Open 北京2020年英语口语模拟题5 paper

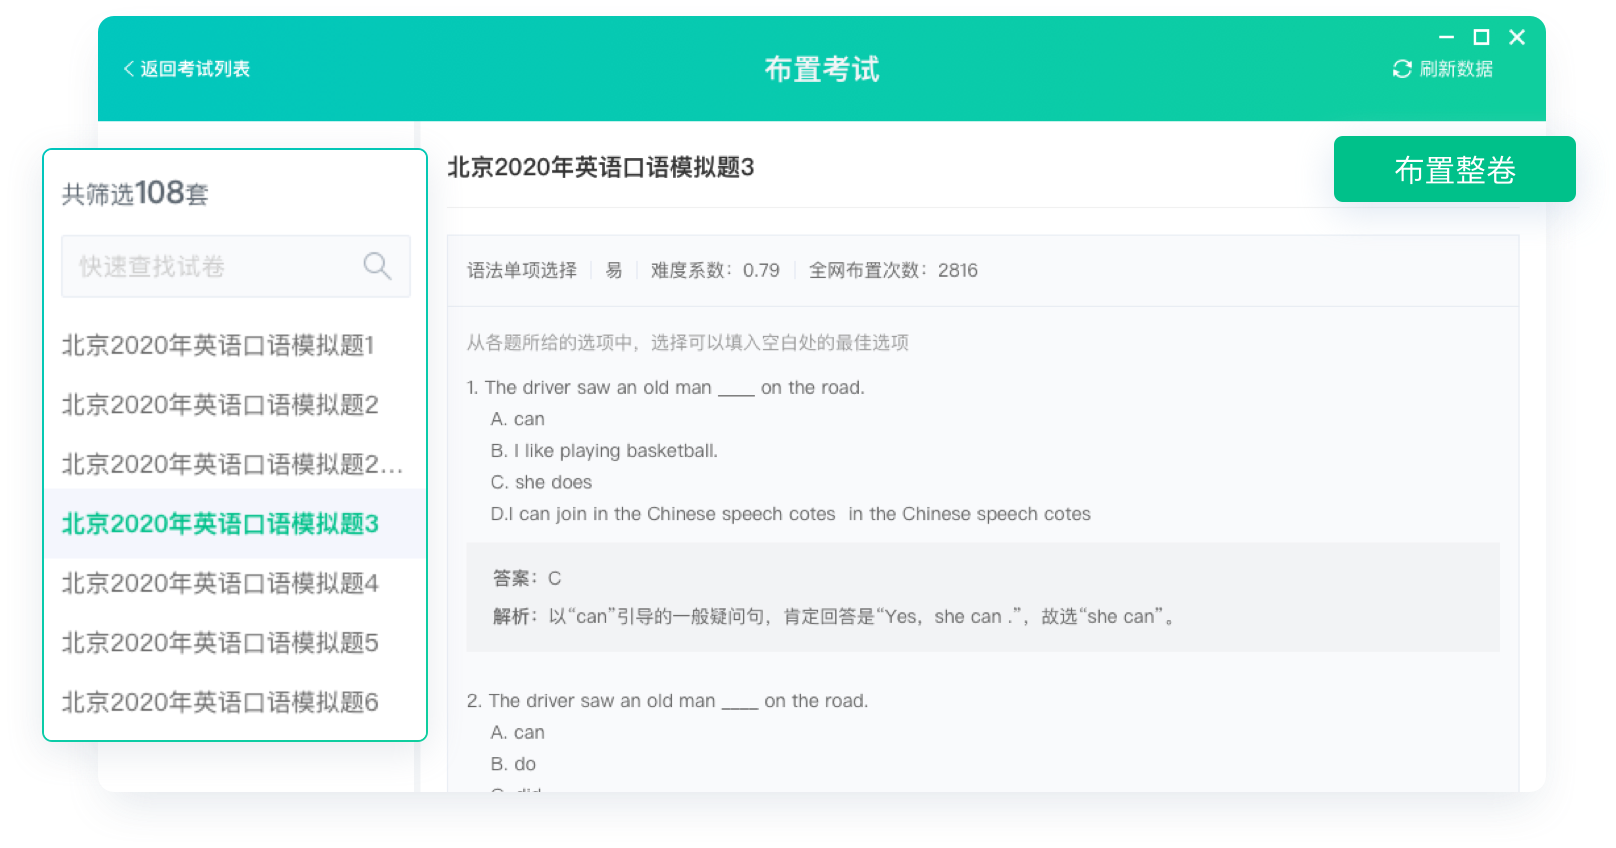(x=220, y=643)
